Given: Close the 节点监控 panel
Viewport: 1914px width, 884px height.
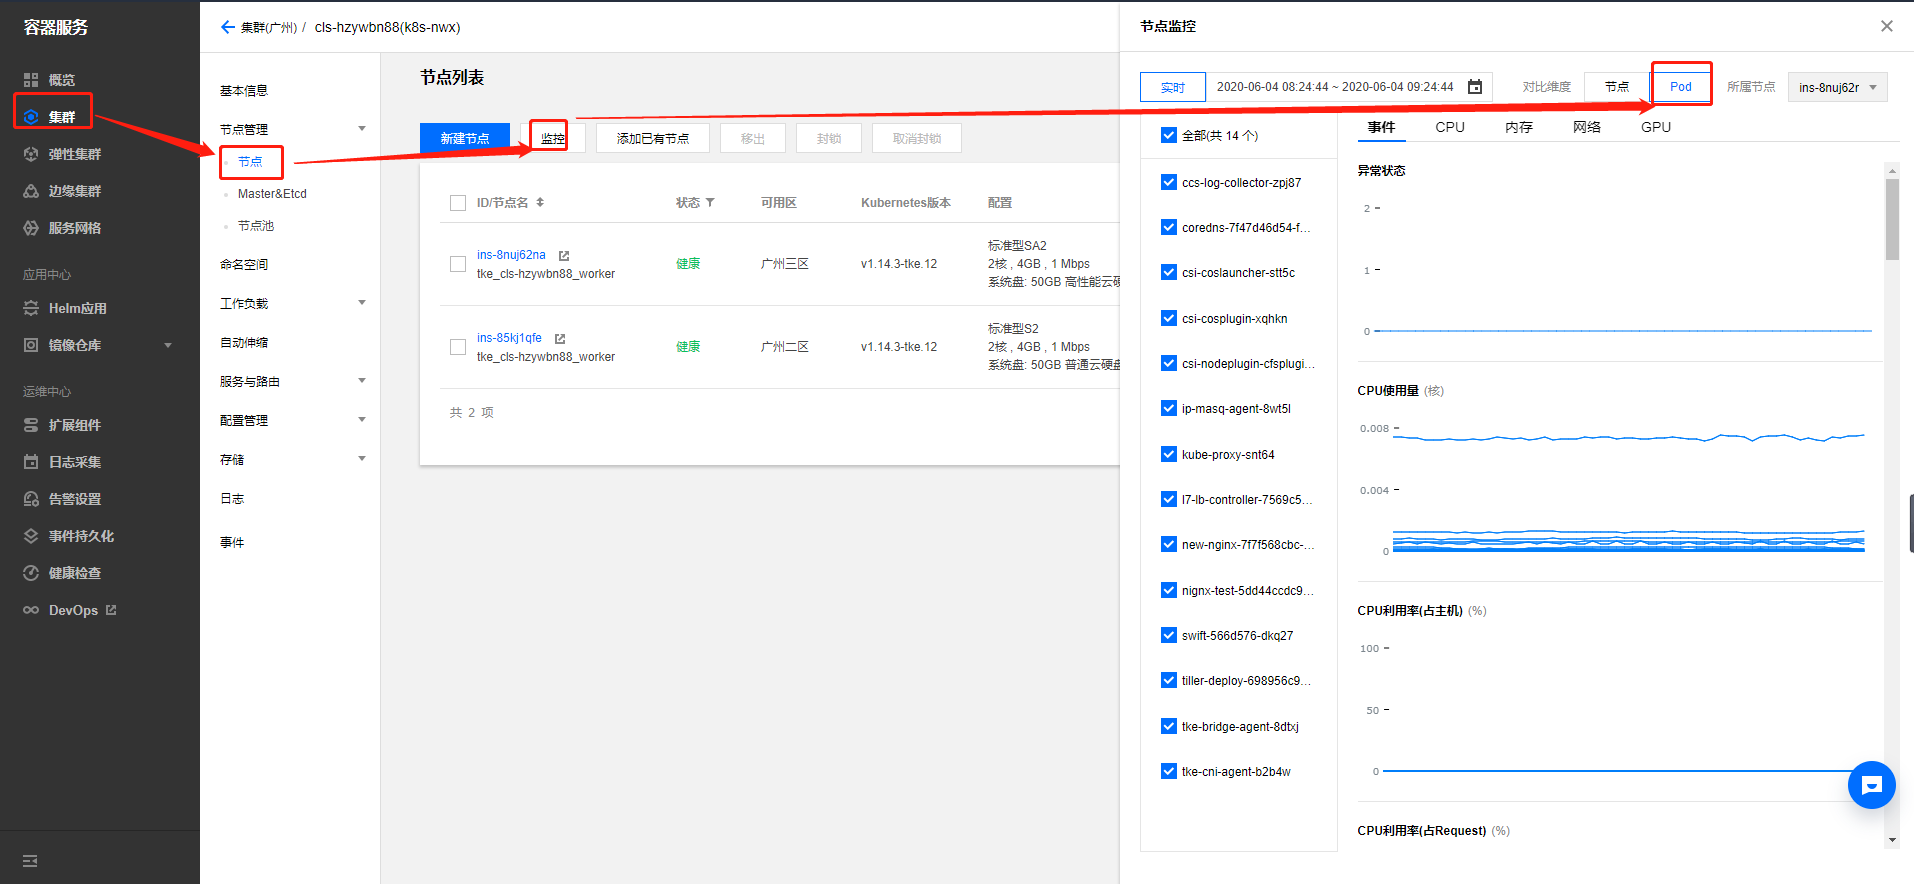Looking at the screenshot, I should (1887, 26).
